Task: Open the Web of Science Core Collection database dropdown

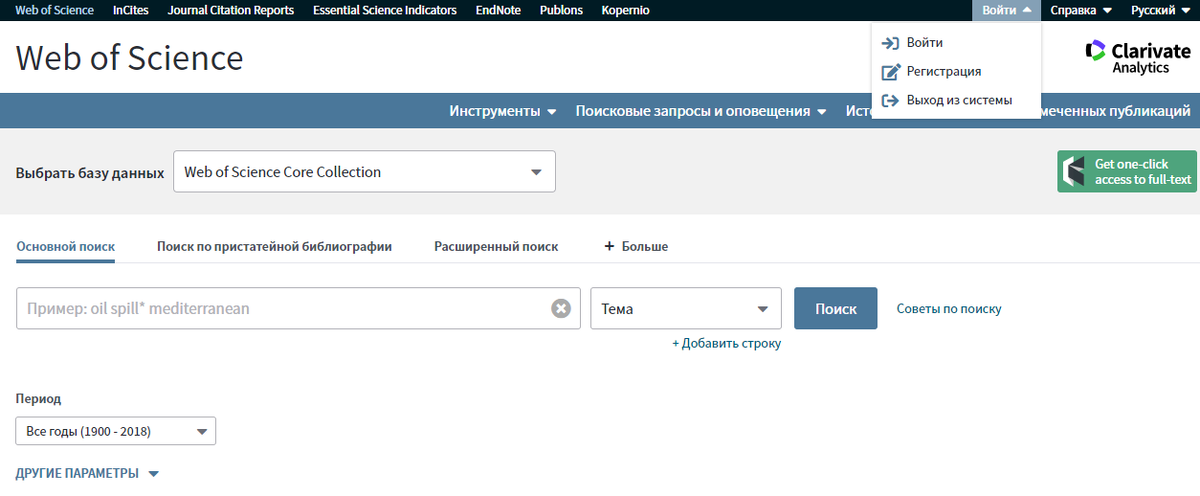Action: click(364, 172)
